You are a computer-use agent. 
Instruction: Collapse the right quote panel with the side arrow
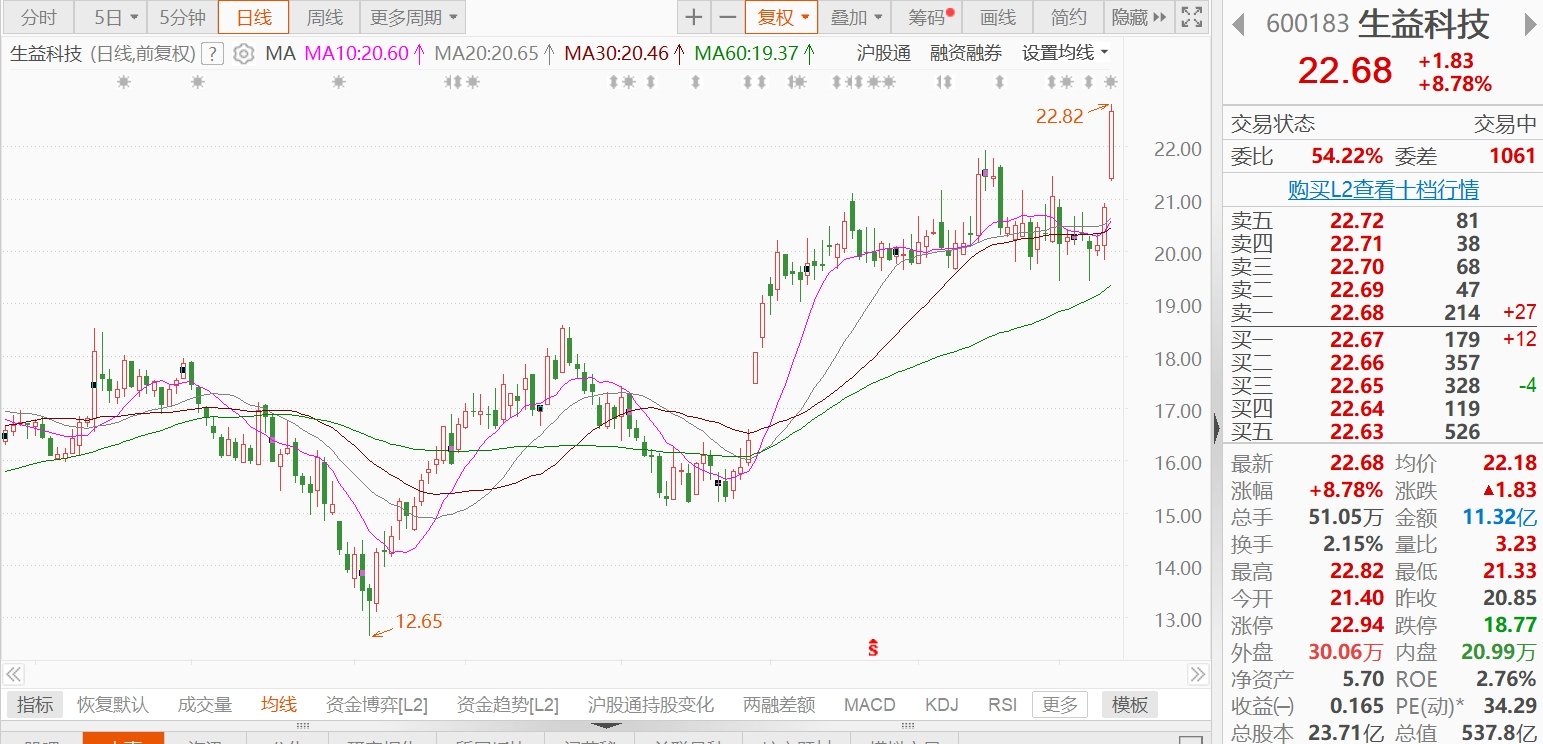pyautogui.click(x=1216, y=429)
